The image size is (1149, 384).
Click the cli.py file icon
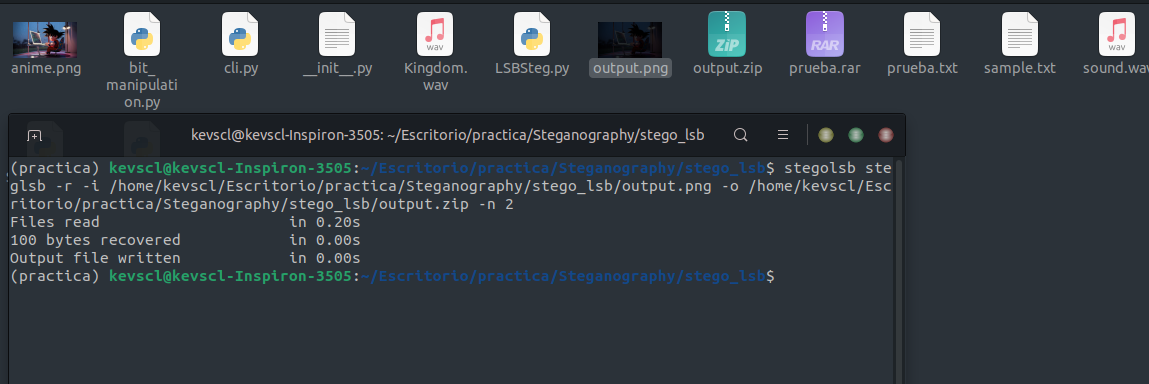[x=240, y=34]
